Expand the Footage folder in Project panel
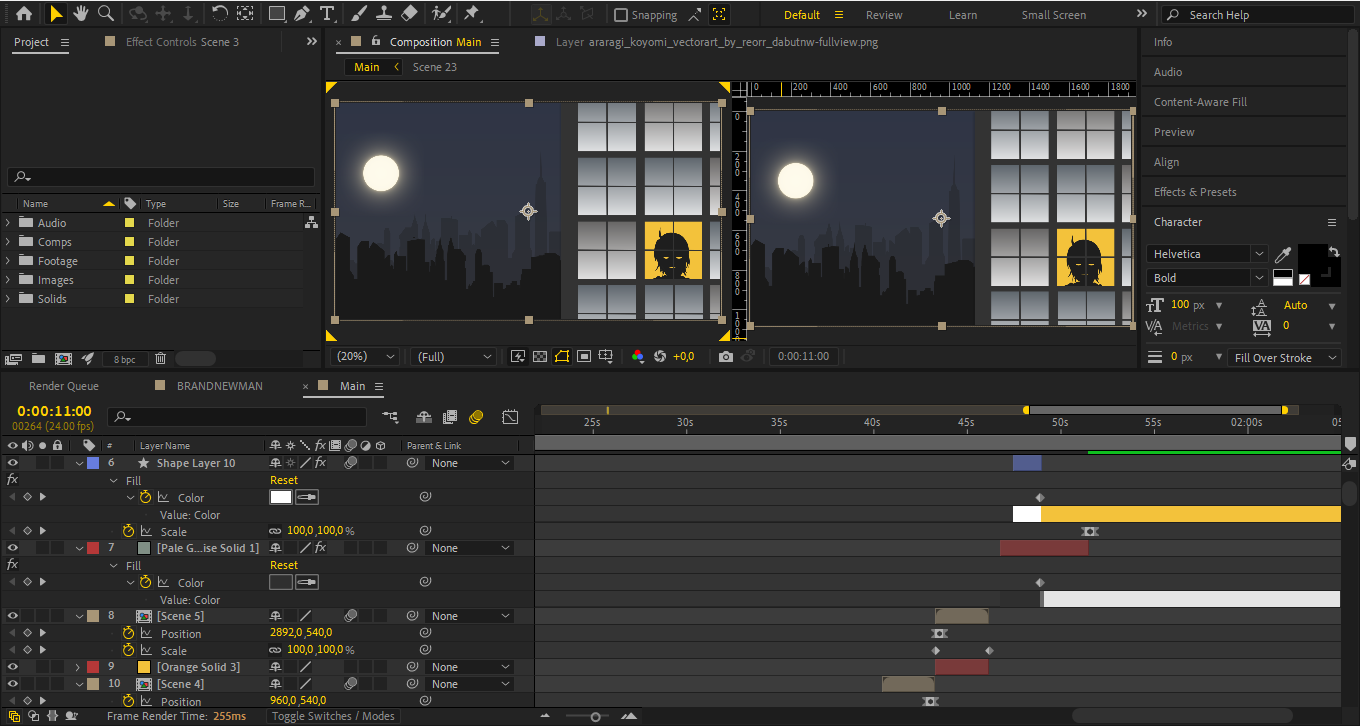The image size is (1360, 726). (8, 261)
